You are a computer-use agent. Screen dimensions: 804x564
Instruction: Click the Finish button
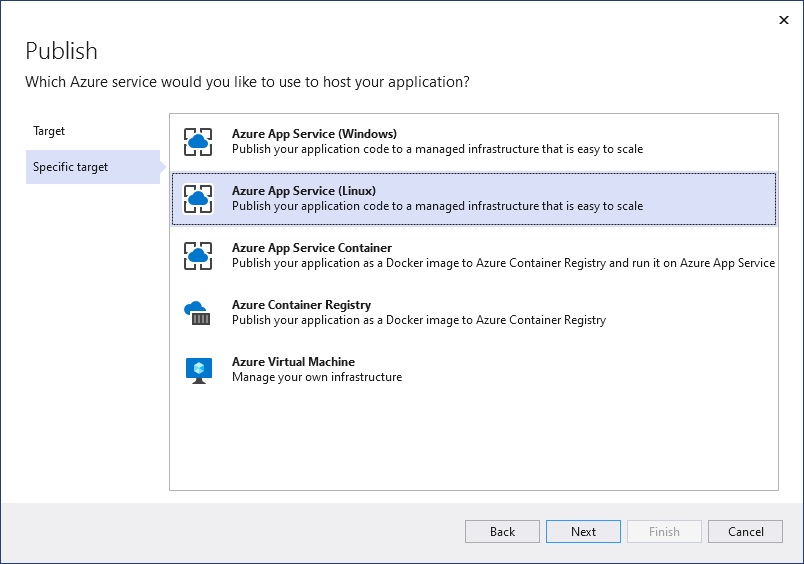[664, 531]
